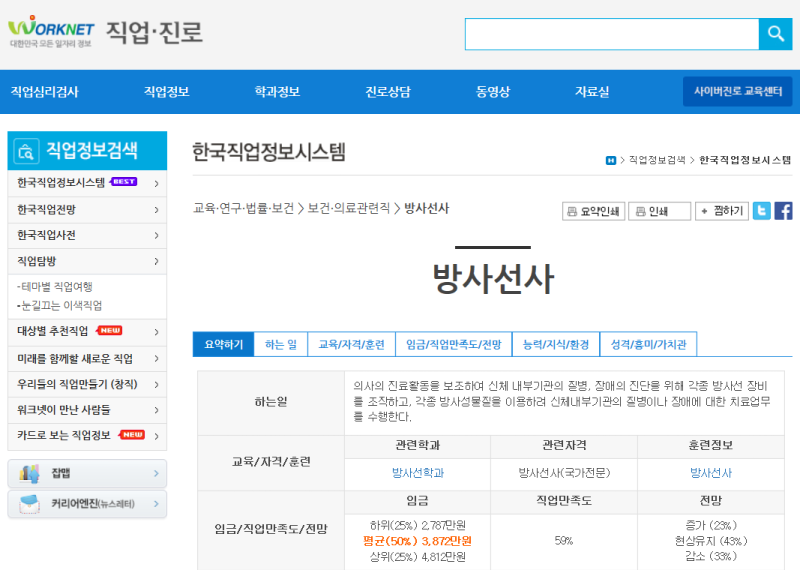This screenshot has height=570, width=800.
Task: Click in the top search input field
Action: pyautogui.click(x=612, y=34)
